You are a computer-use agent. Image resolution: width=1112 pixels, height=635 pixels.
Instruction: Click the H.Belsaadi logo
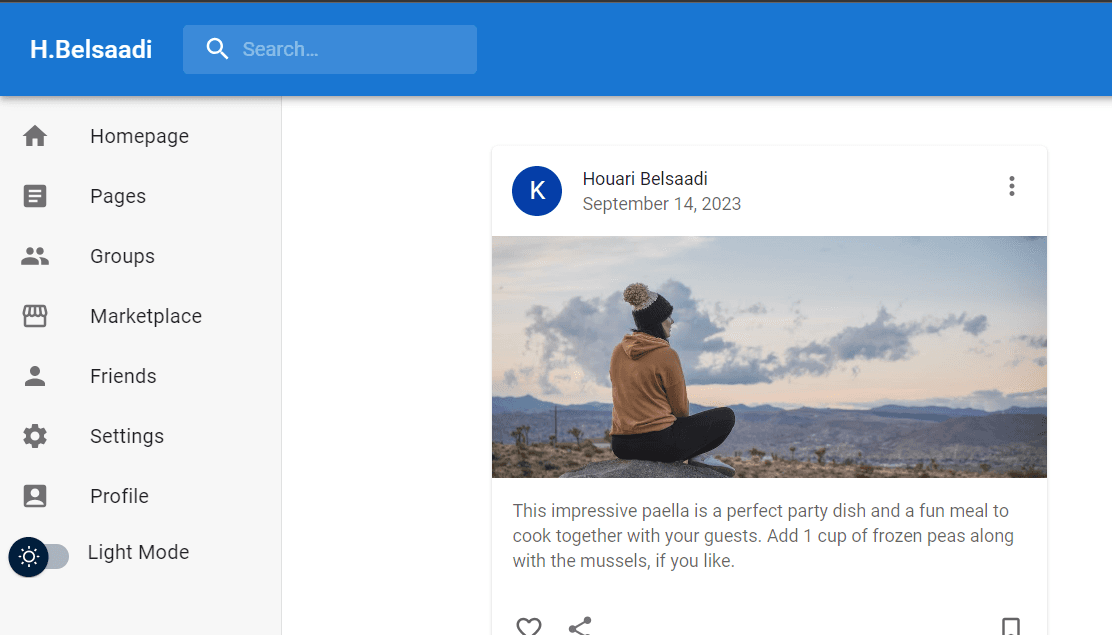(90, 48)
